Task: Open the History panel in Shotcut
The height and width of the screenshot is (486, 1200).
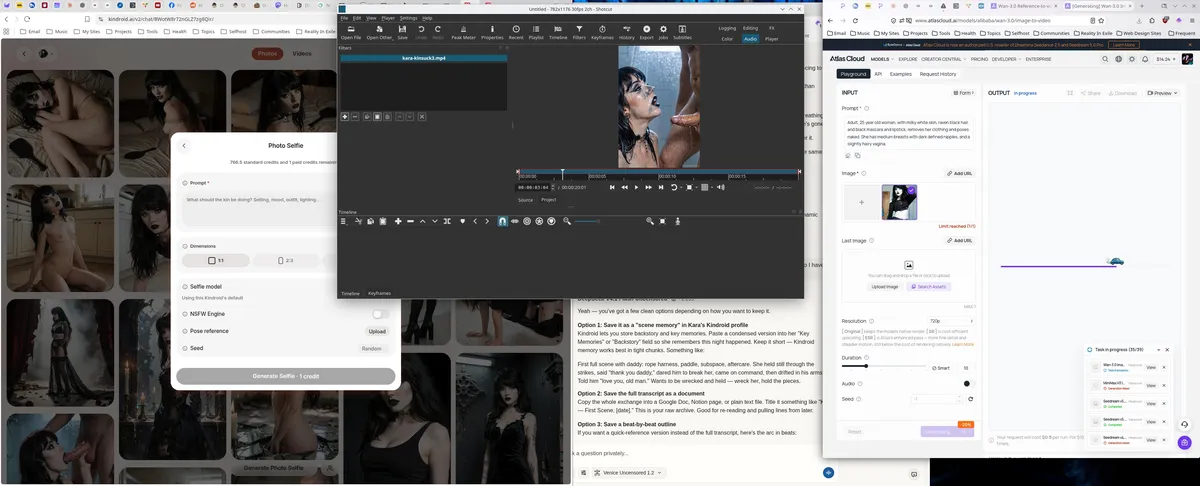Action: coord(626,33)
